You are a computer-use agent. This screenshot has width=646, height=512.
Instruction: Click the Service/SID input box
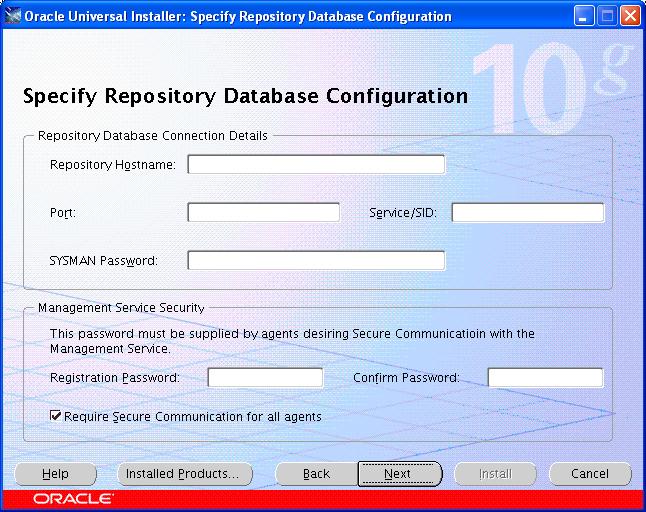(x=528, y=213)
